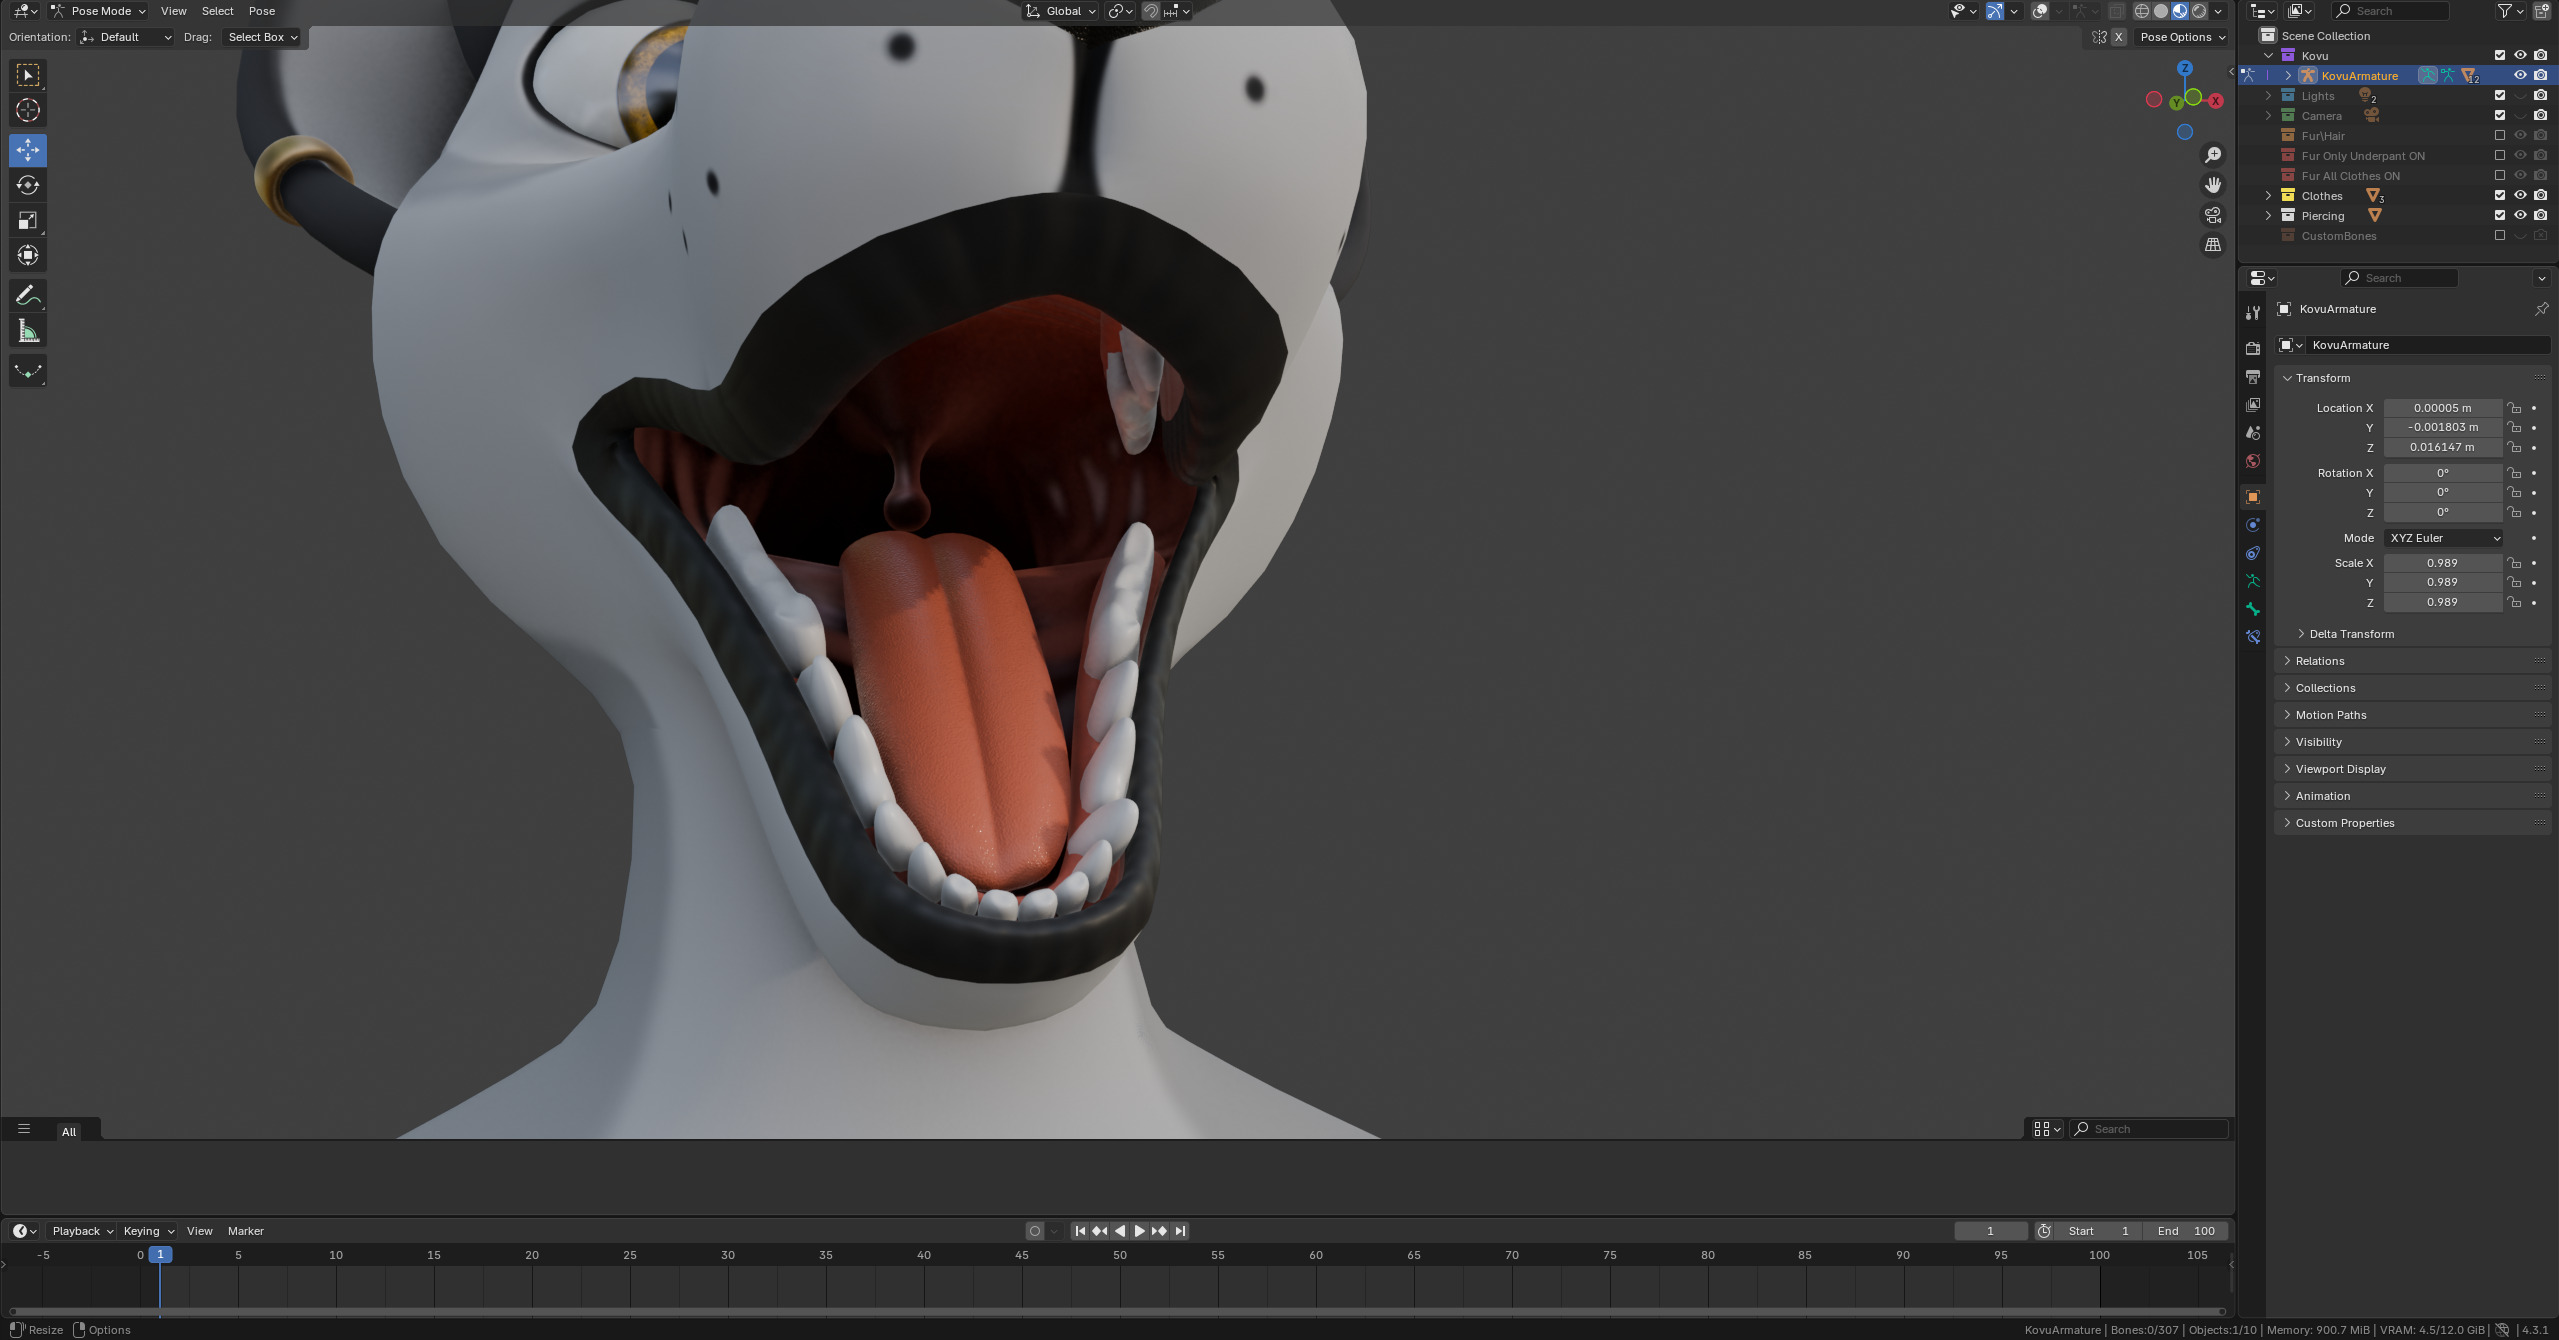Select the Annotate tool
Image resolution: width=2559 pixels, height=1340 pixels.
(x=28, y=295)
